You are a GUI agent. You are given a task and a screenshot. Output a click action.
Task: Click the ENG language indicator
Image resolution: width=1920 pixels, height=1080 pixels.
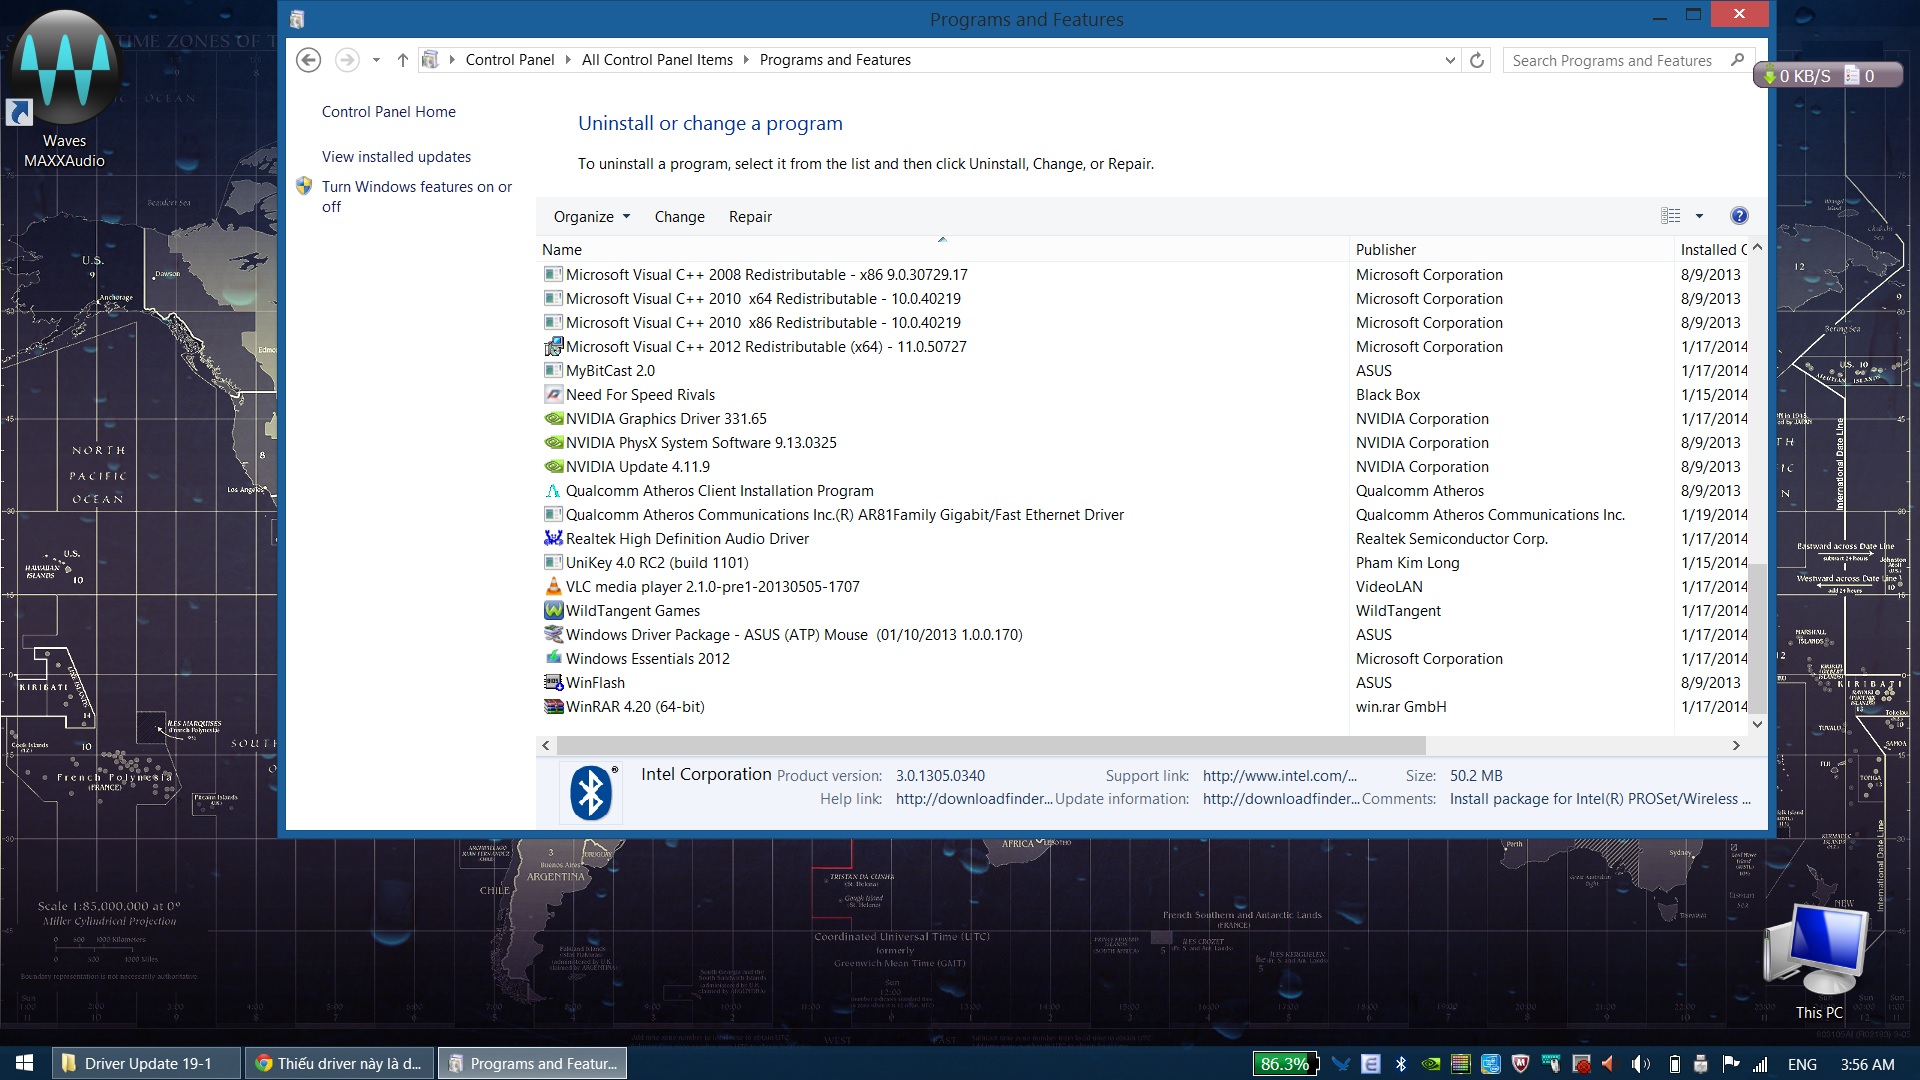[1802, 1064]
